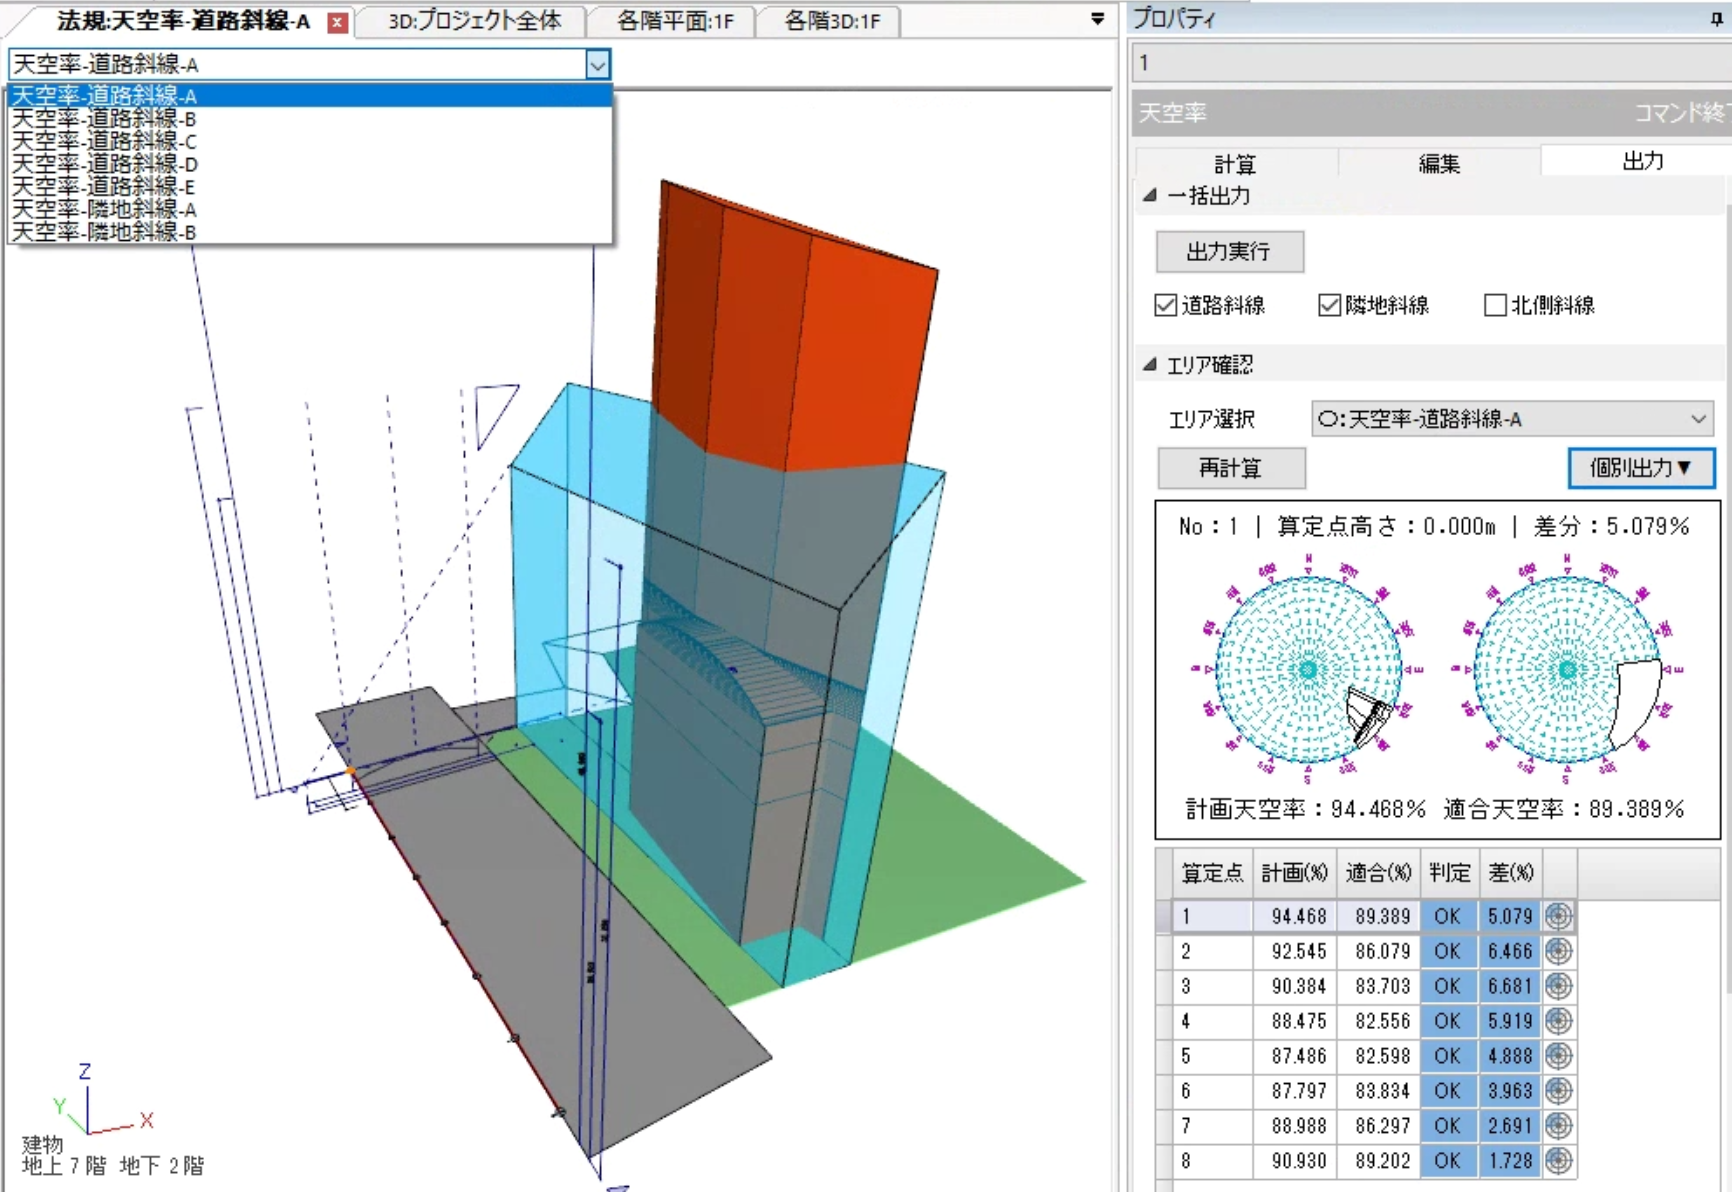Viewport: 1732px width, 1192px height.
Task: Sort by the 判定 column header
Action: 1449,873
